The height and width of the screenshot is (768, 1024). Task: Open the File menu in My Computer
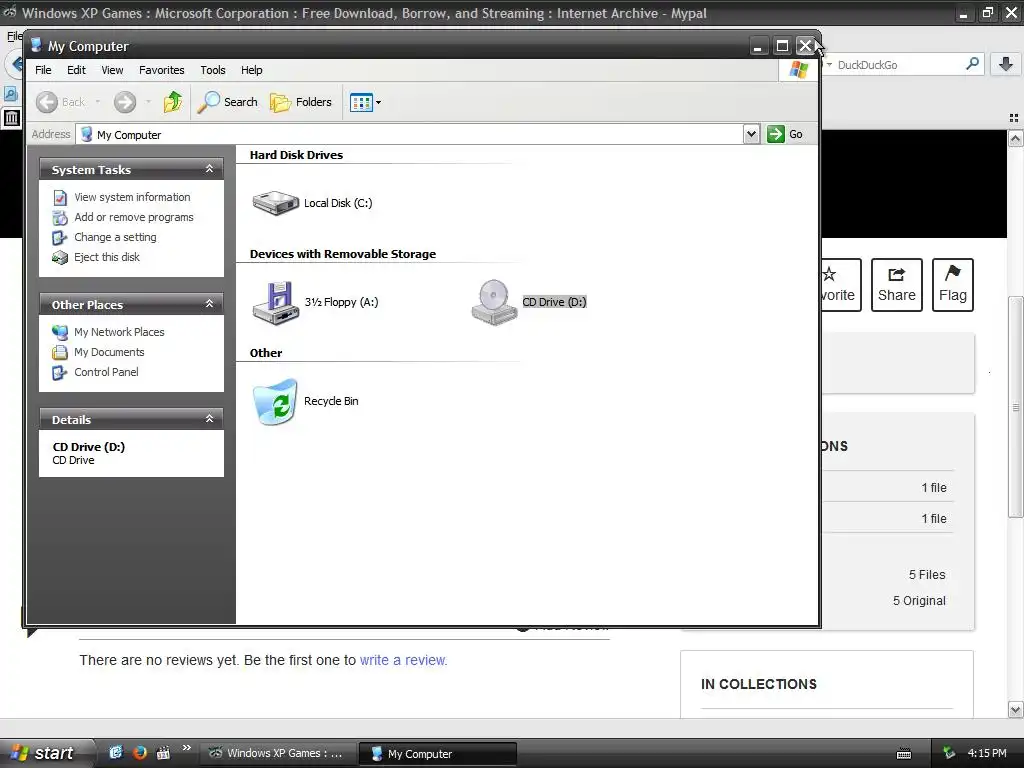click(43, 70)
